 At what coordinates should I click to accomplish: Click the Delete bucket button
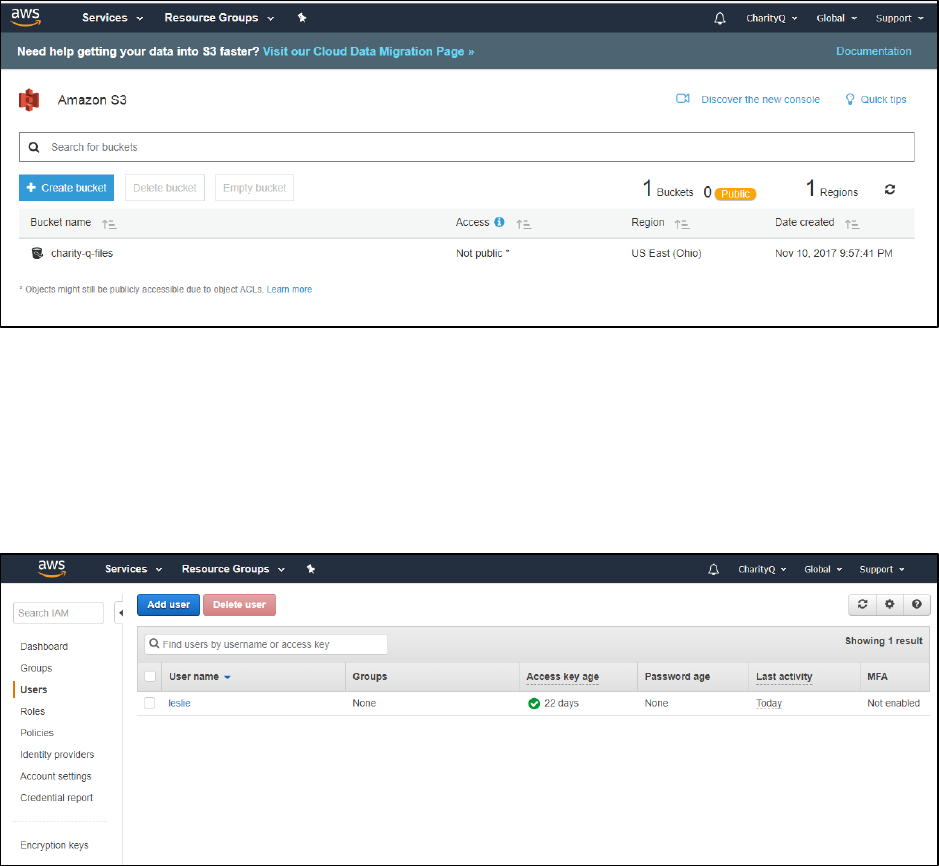tap(165, 188)
